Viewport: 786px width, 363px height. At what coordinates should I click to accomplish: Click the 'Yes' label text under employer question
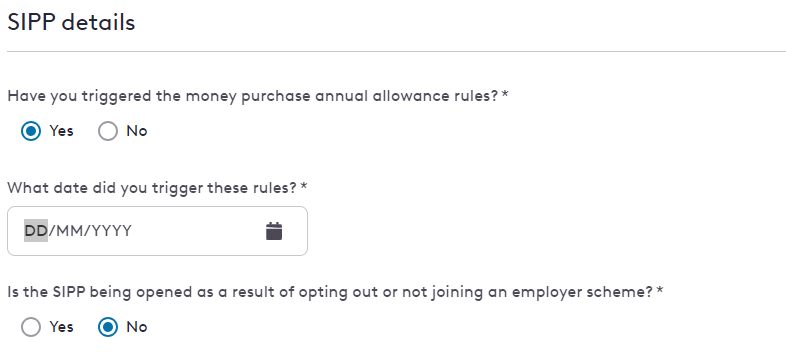point(61,327)
